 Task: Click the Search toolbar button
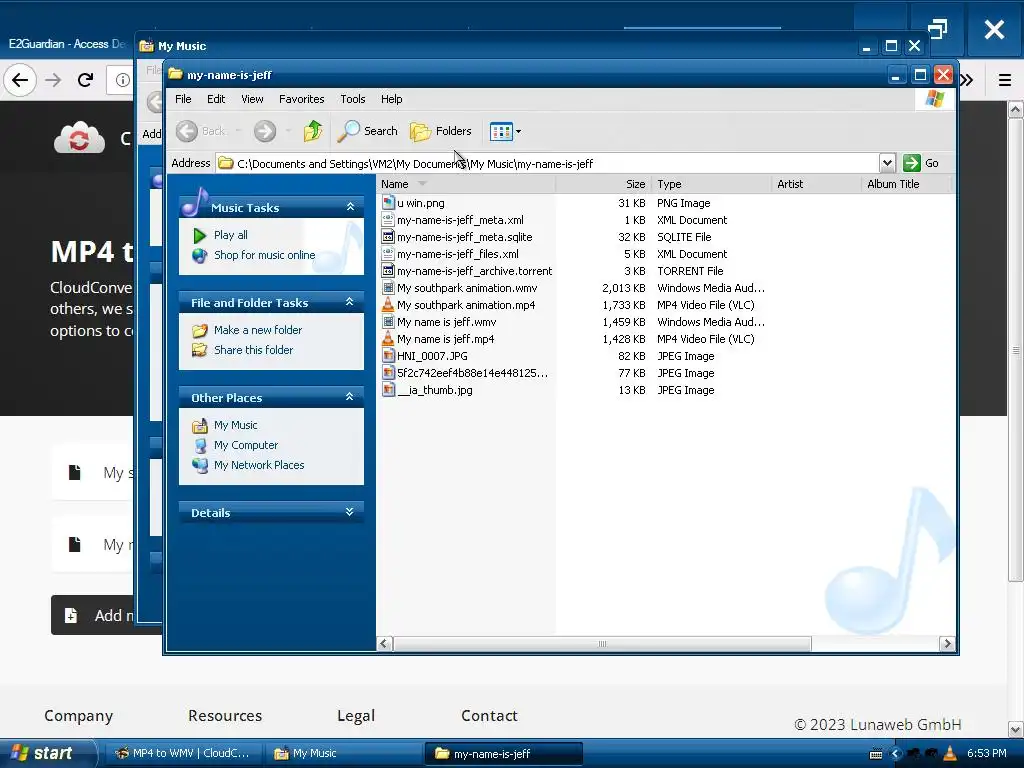point(368,131)
